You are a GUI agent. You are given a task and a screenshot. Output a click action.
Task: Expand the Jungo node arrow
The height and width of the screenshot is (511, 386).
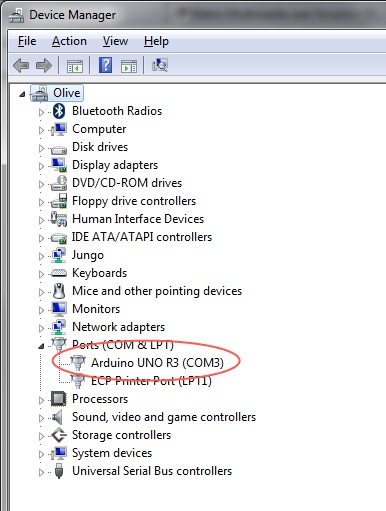(x=41, y=256)
